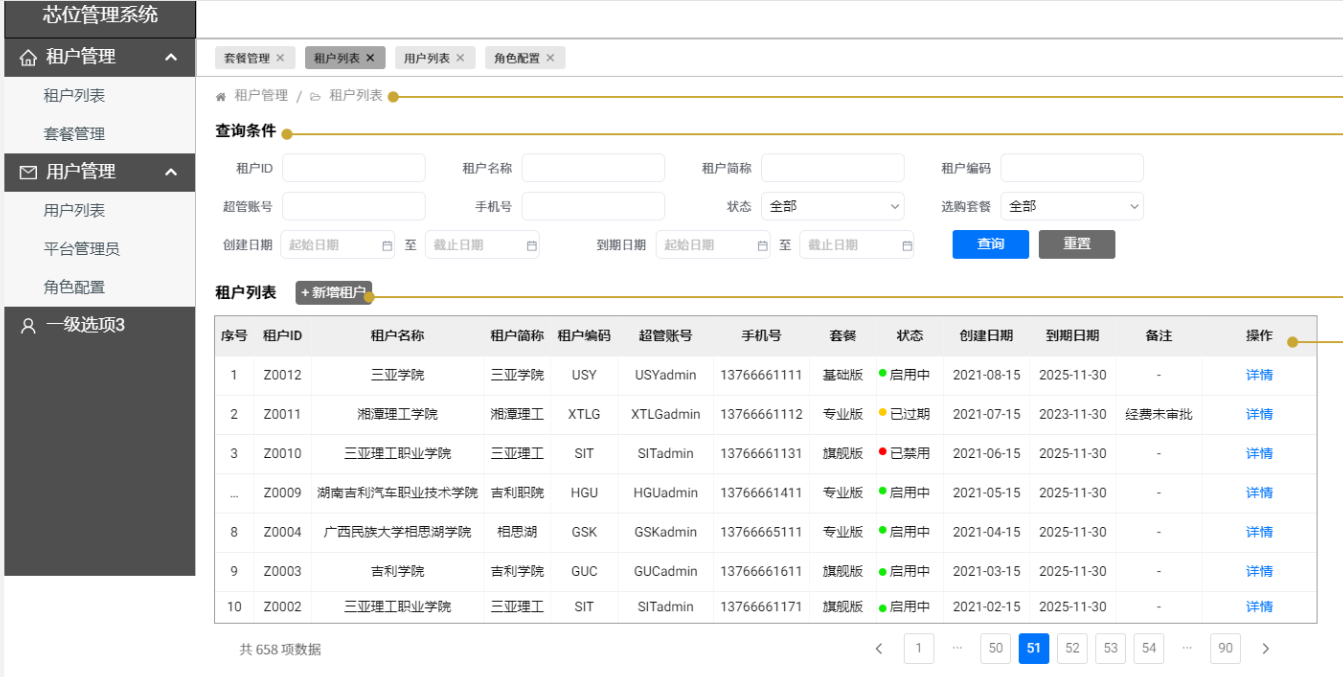1343x677 pixels.
Task: Switch to the 用户列表 tab
Action: (427, 58)
